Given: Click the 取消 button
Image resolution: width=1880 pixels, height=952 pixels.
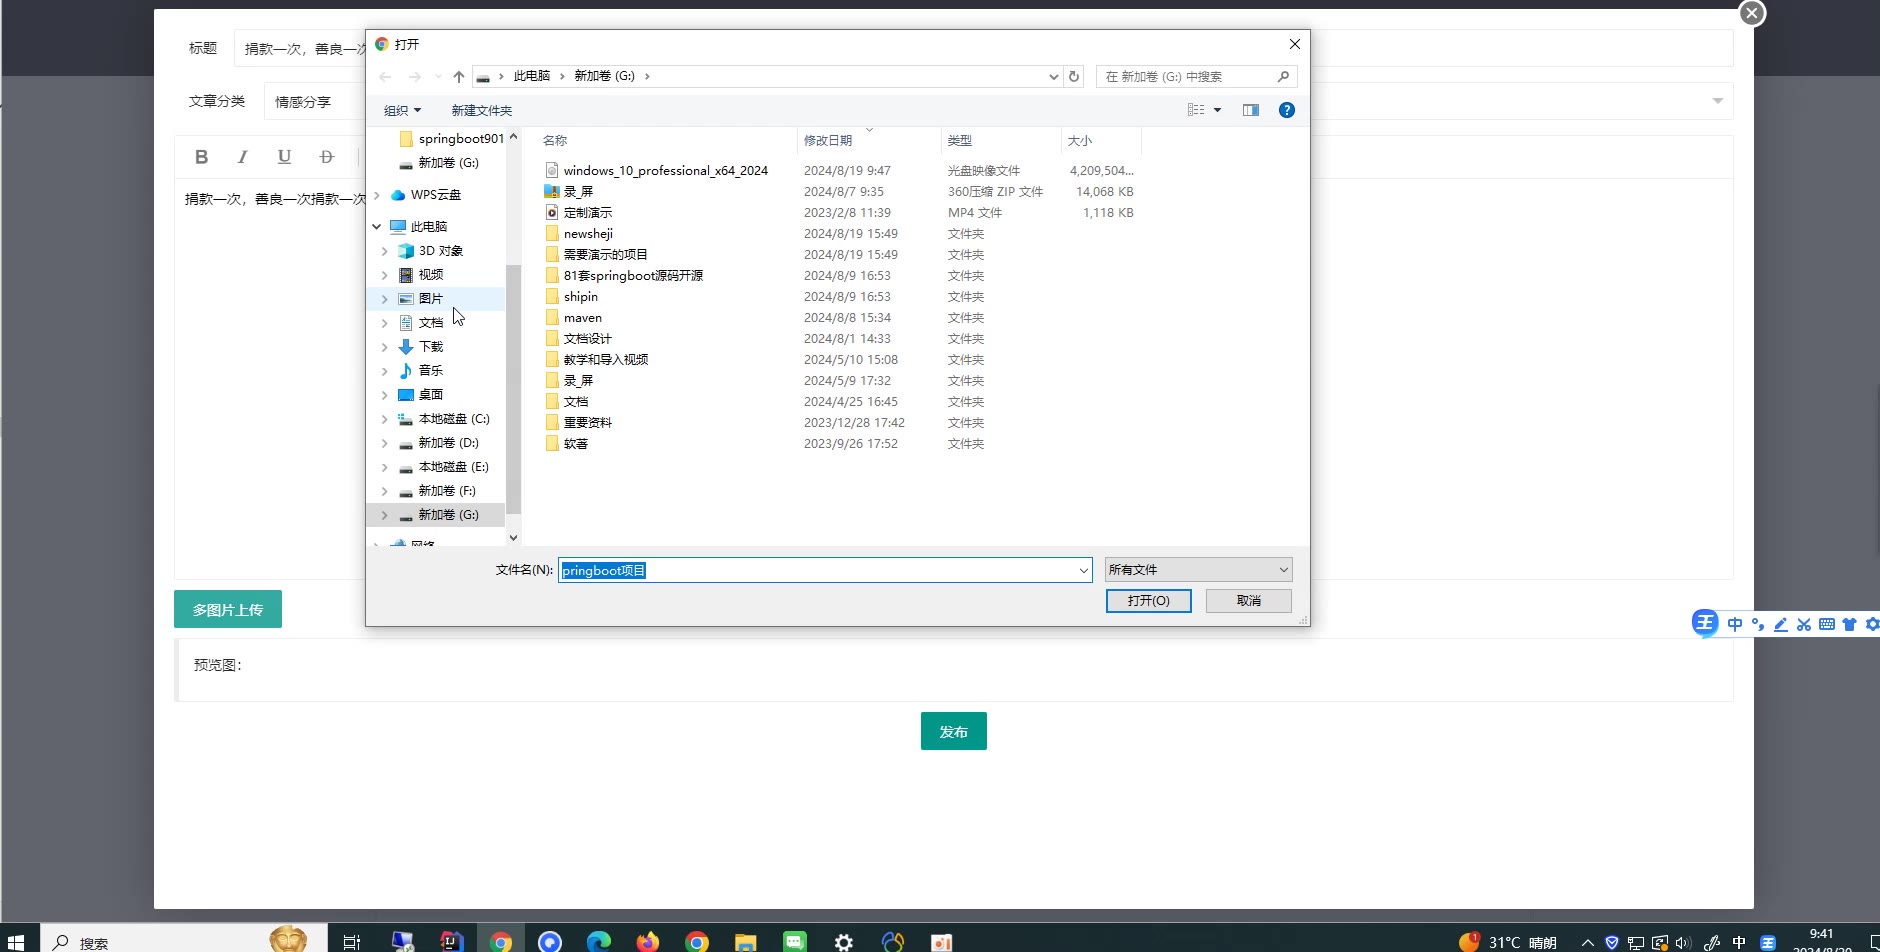Looking at the screenshot, I should pyautogui.click(x=1248, y=600).
